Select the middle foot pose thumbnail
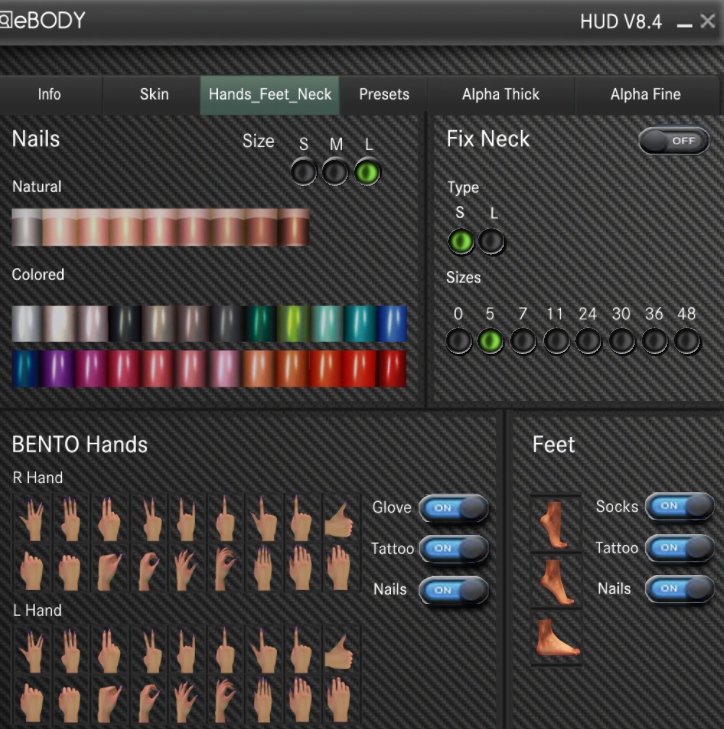The width and height of the screenshot is (724, 729). click(x=555, y=580)
